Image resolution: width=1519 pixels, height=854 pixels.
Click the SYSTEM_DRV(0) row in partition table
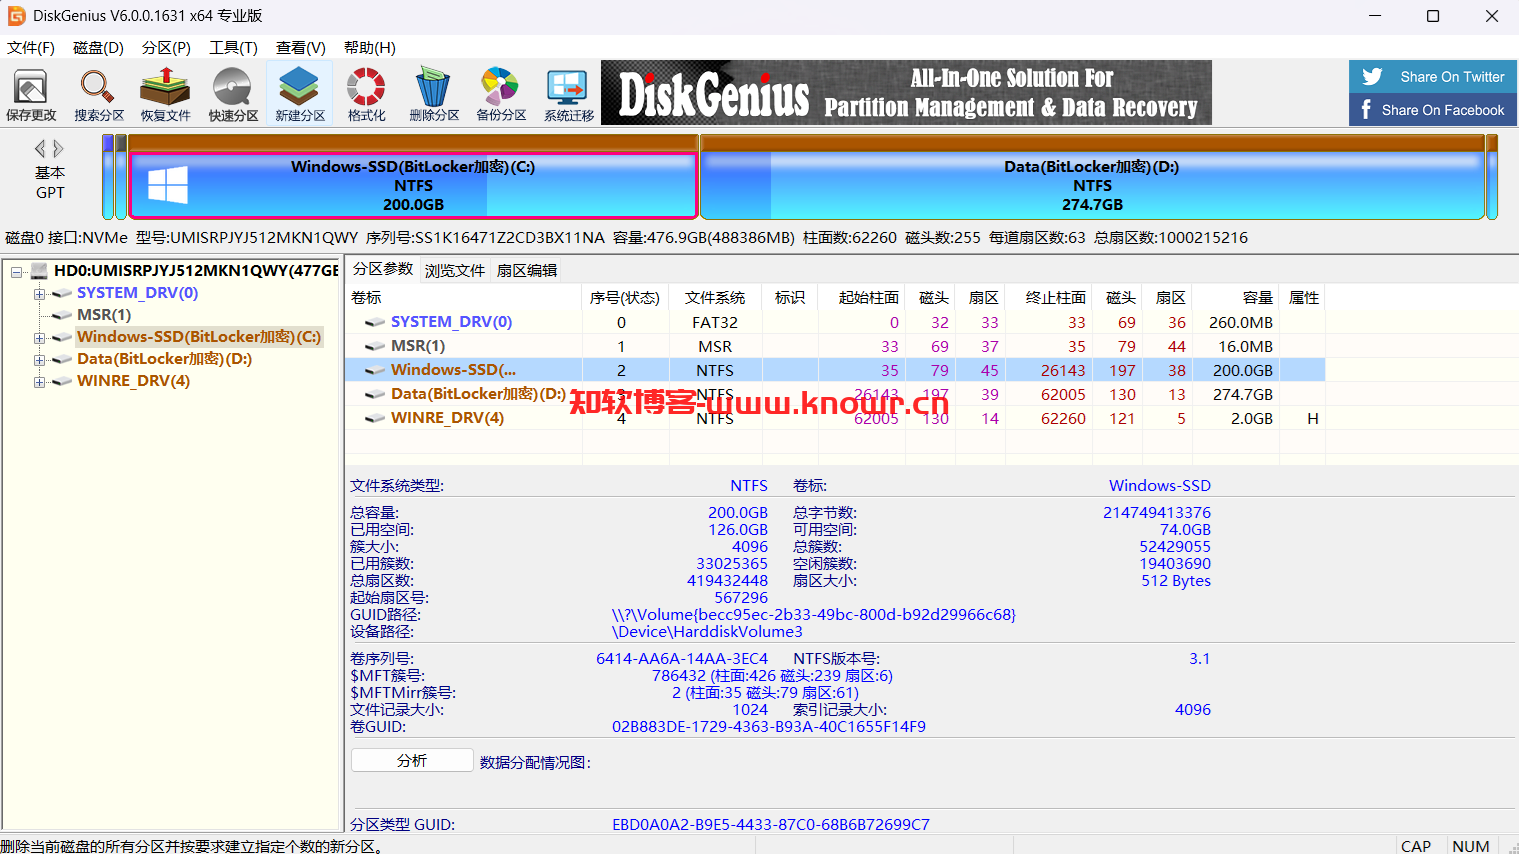click(835, 322)
